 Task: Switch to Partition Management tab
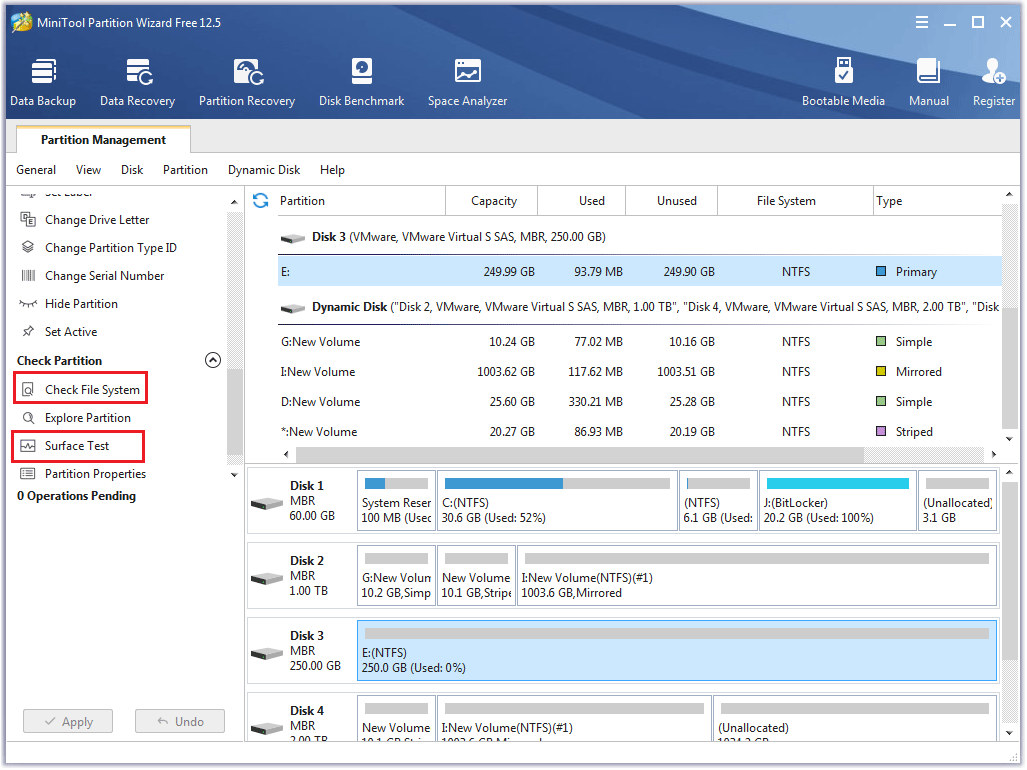point(103,139)
